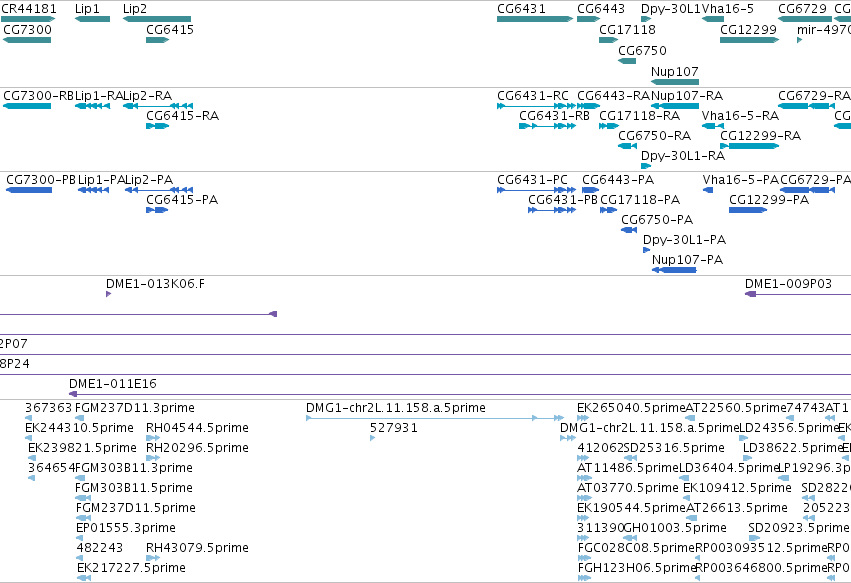Select EST RH04544.5prime
Image resolution: width=851 pixels, height=583 pixels.
pos(198,428)
